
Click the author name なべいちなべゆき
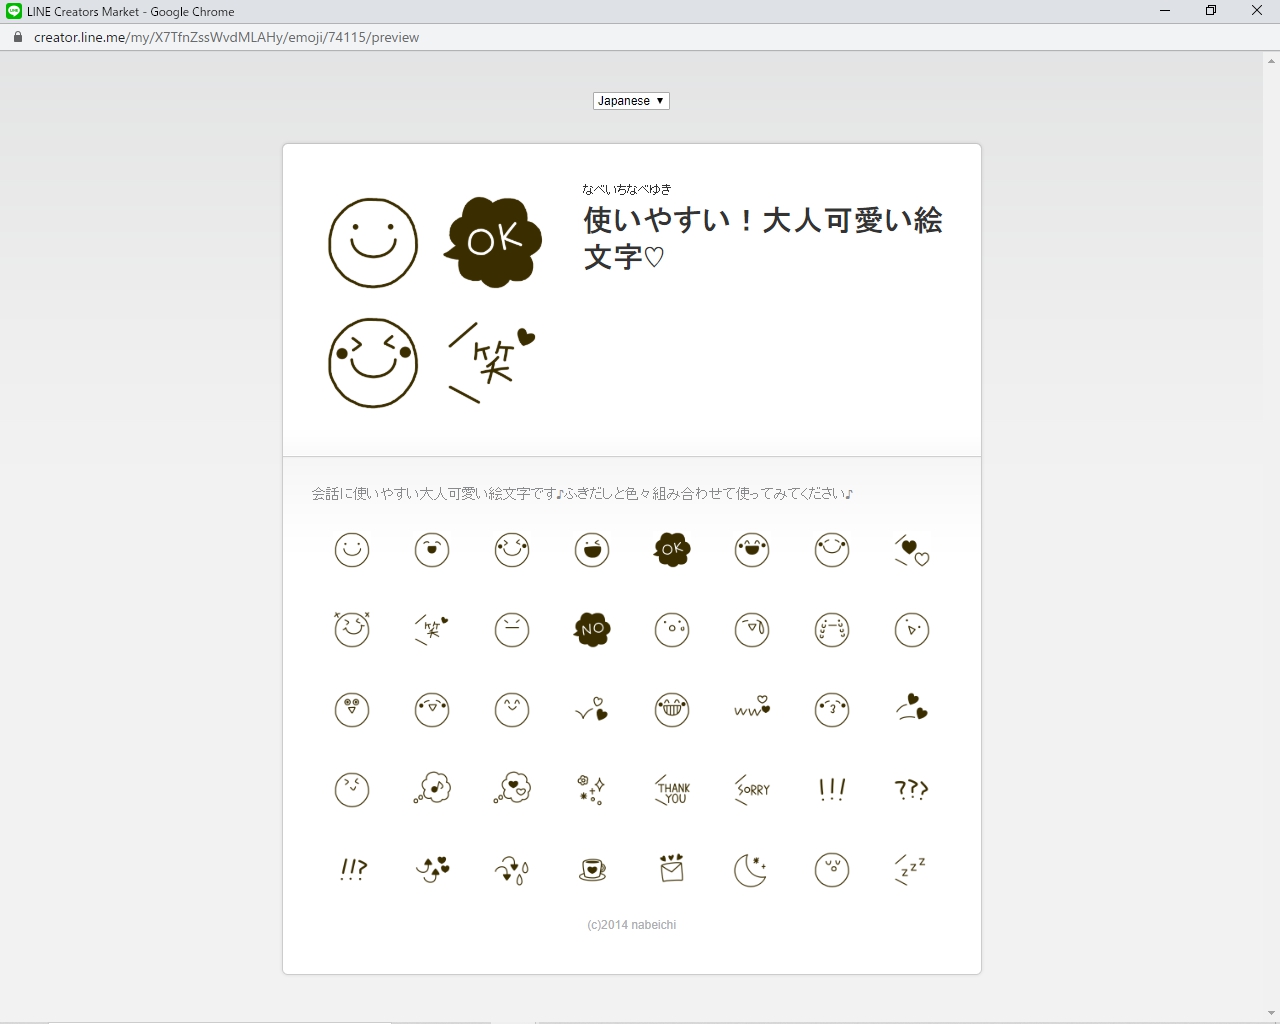627,189
